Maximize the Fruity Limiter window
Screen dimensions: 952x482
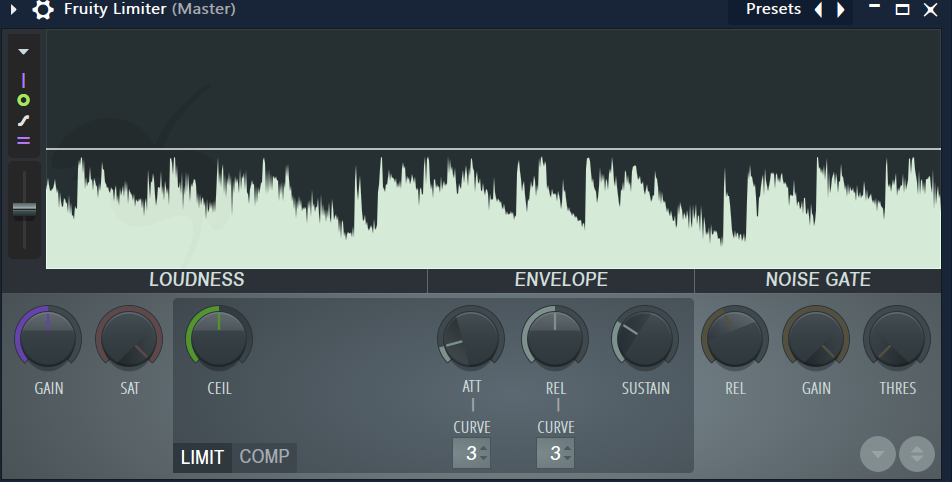pos(902,9)
